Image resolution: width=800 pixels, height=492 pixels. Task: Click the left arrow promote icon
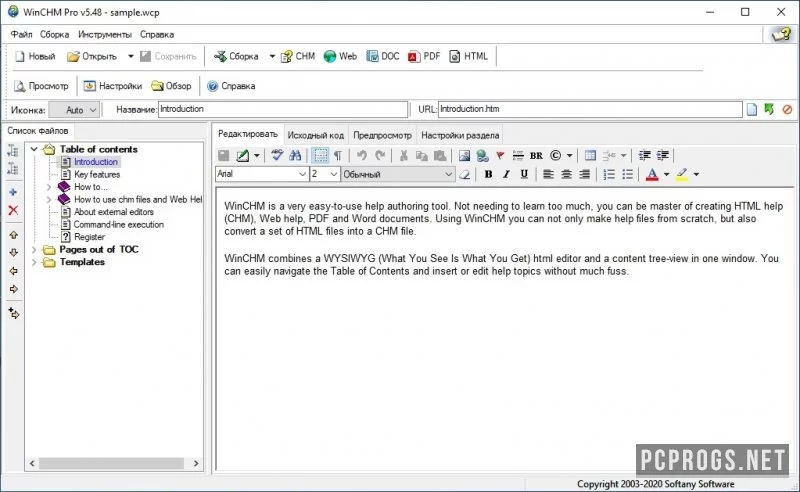point(13,271)
